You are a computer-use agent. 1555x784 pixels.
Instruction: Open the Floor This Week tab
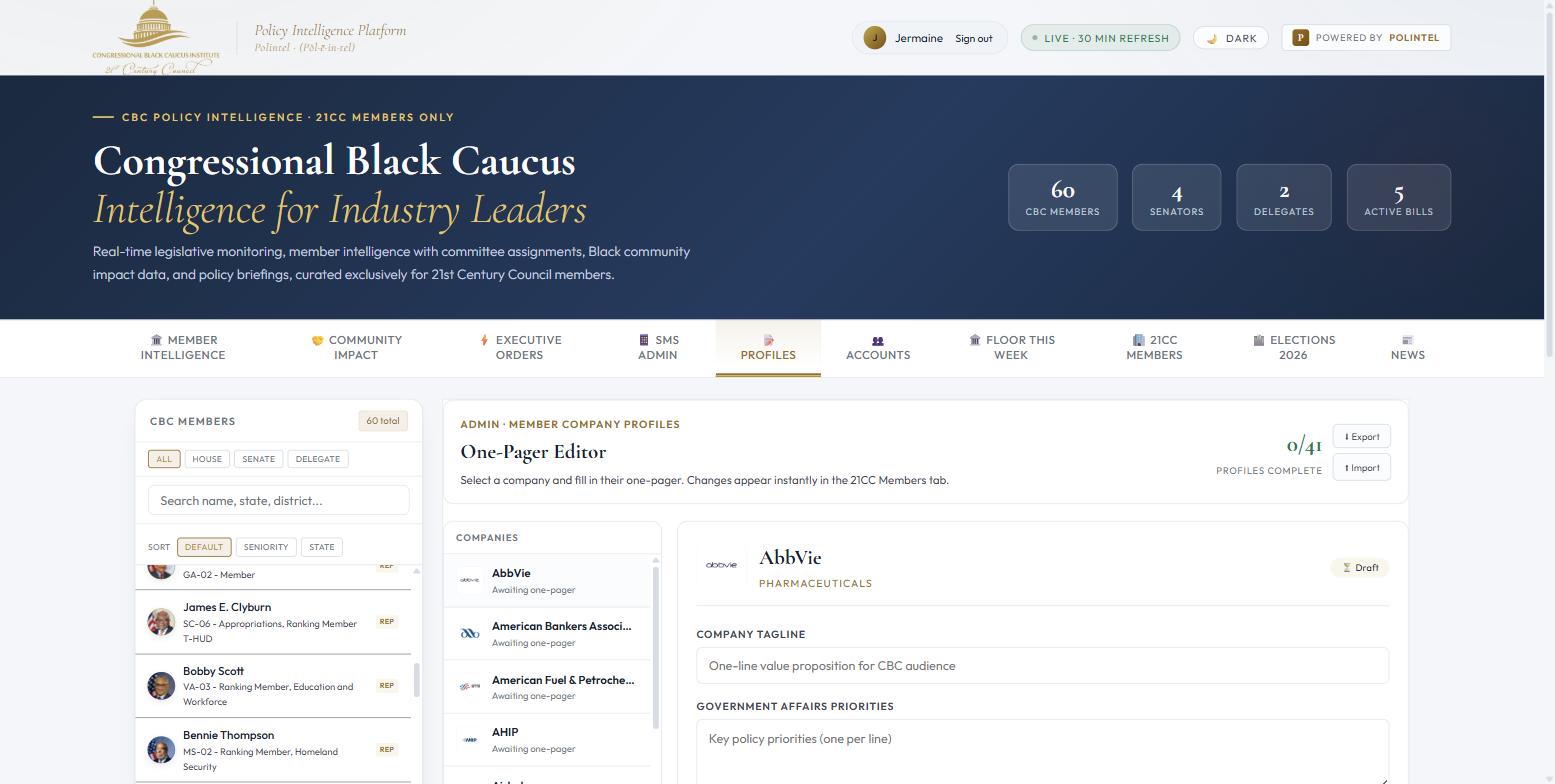[1011, 347]
